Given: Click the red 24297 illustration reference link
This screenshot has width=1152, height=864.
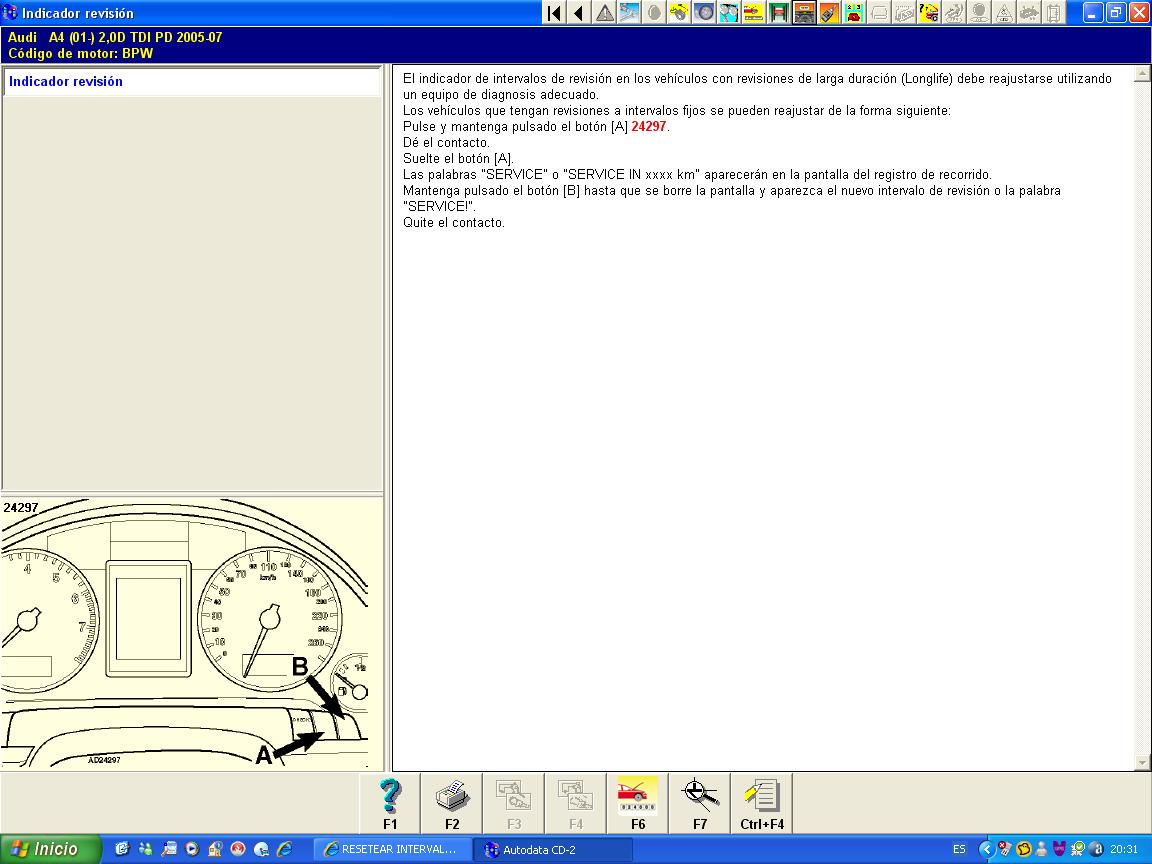Looking at the screenshot, I should click(649, 126).
